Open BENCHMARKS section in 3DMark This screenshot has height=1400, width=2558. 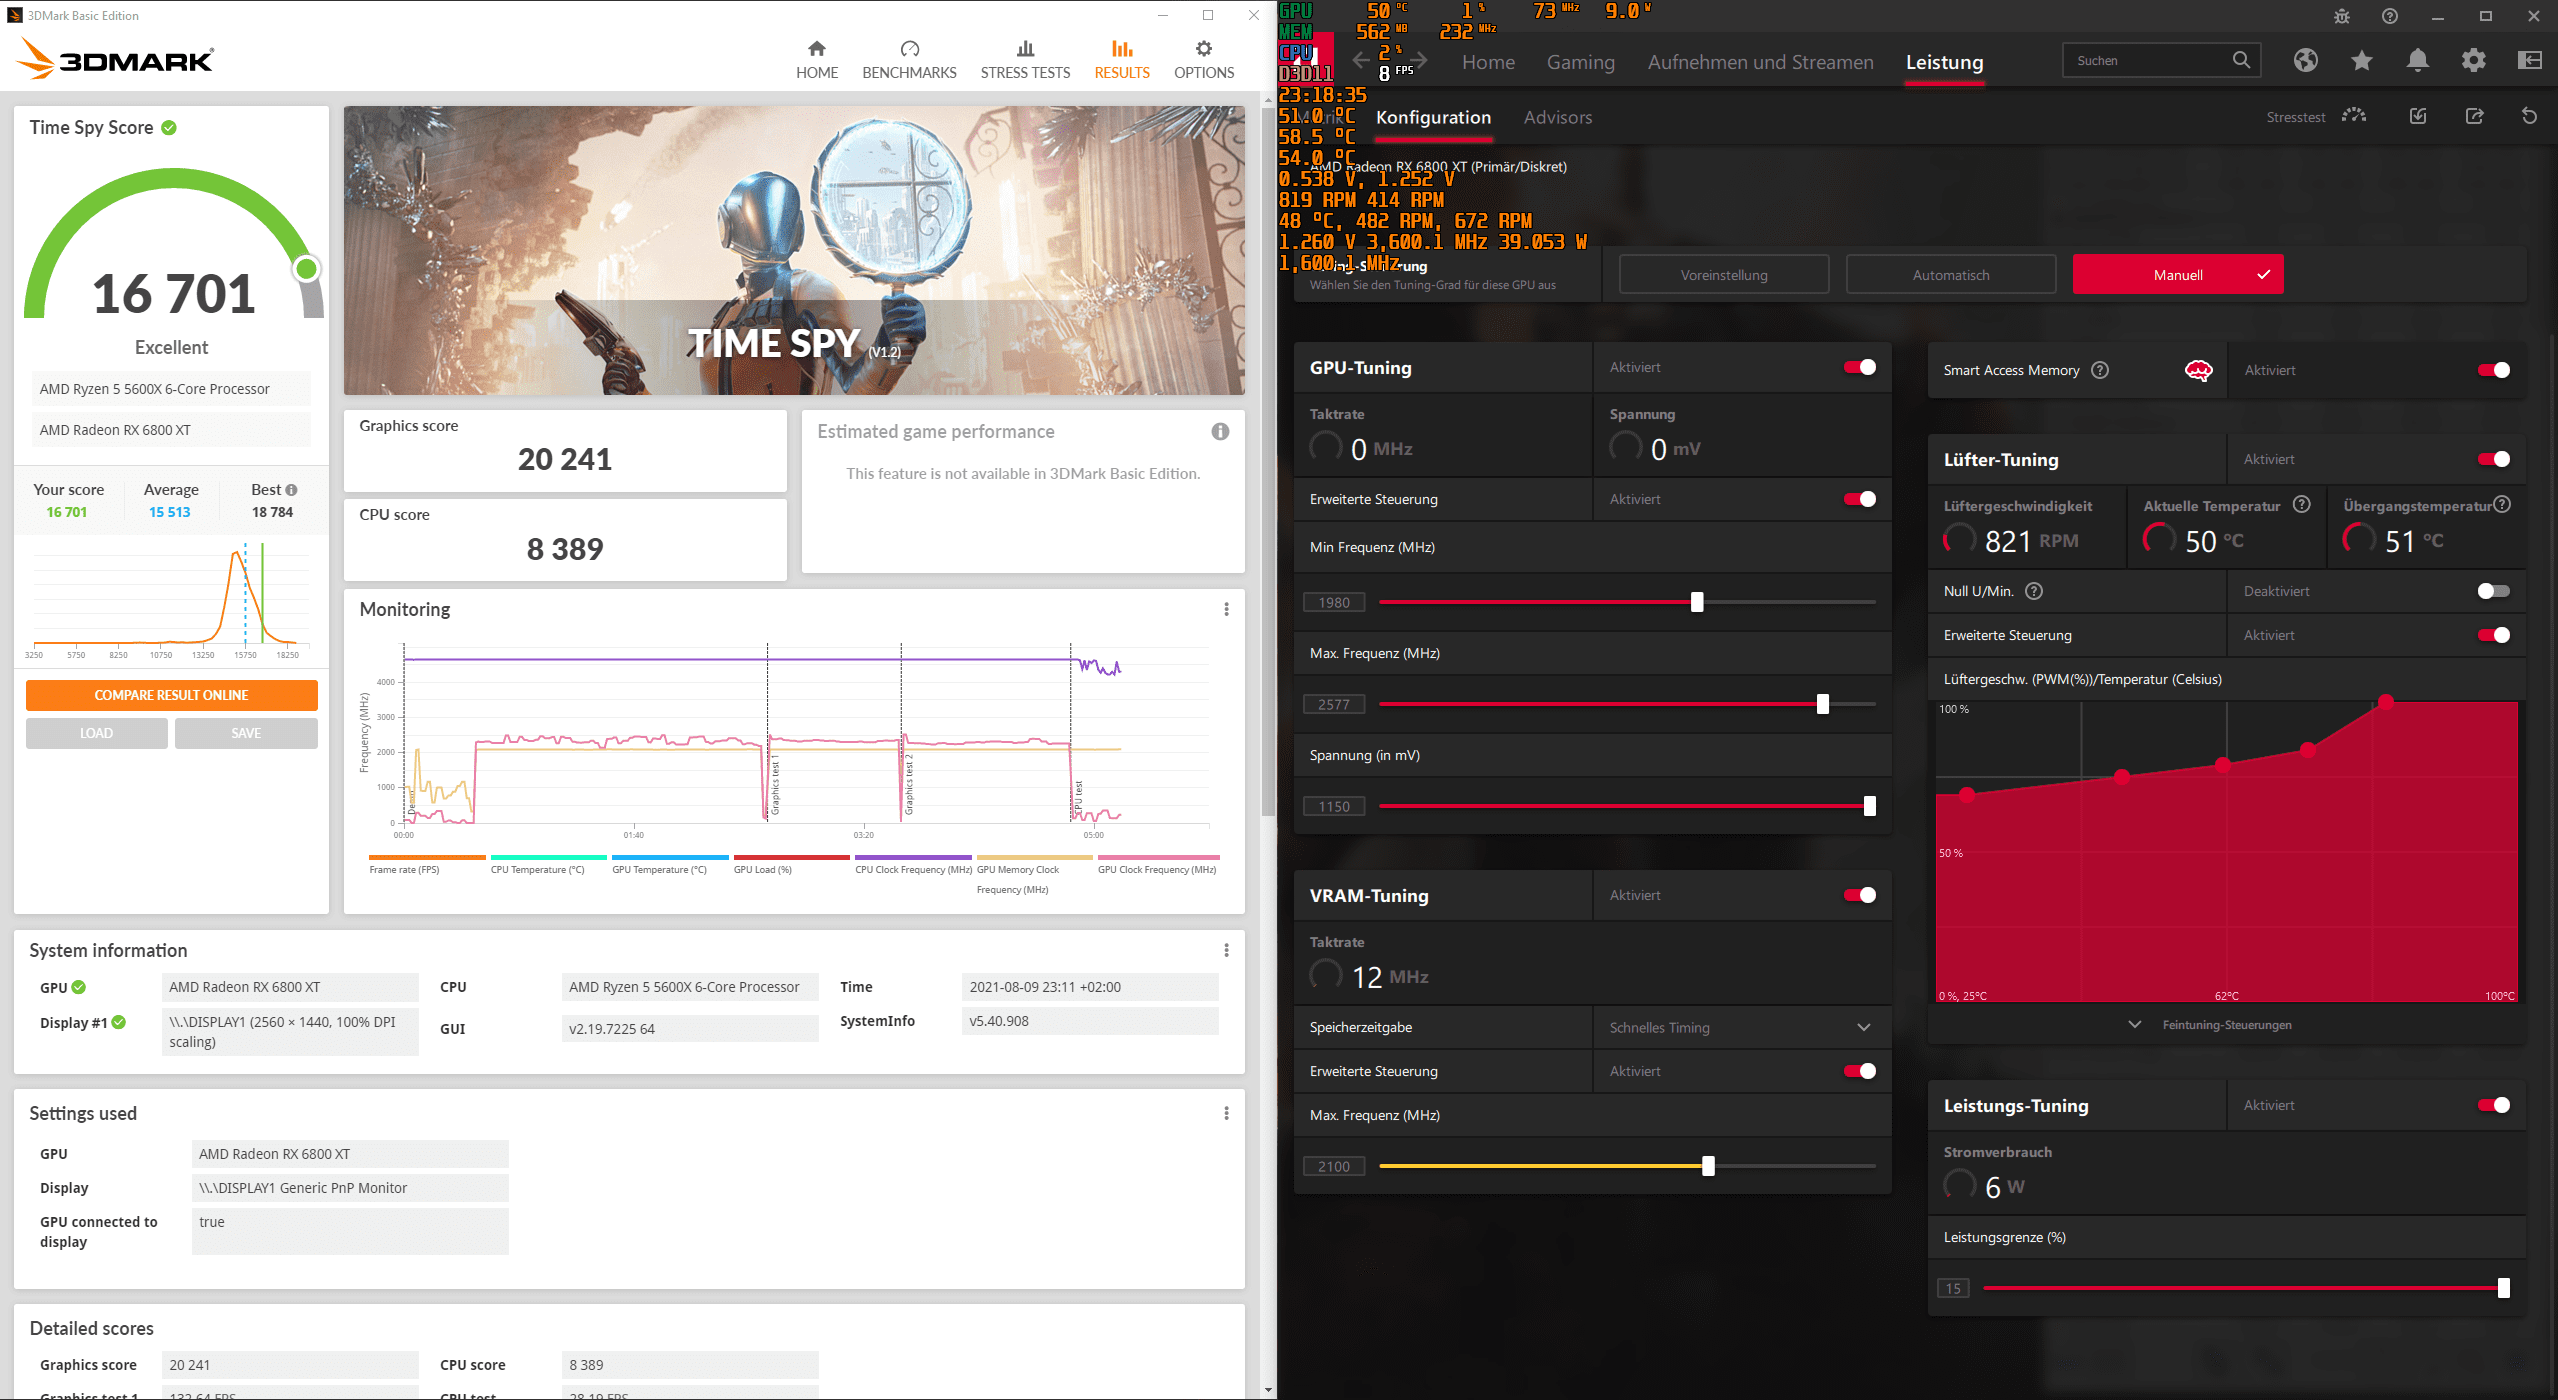coord(909,60)
